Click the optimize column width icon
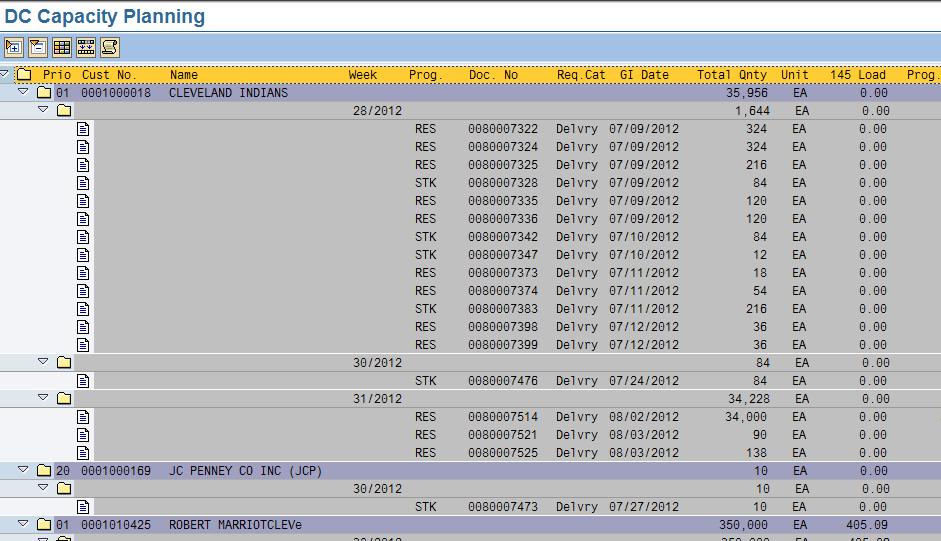Screen dimensions: 941x541 [85, 47]
